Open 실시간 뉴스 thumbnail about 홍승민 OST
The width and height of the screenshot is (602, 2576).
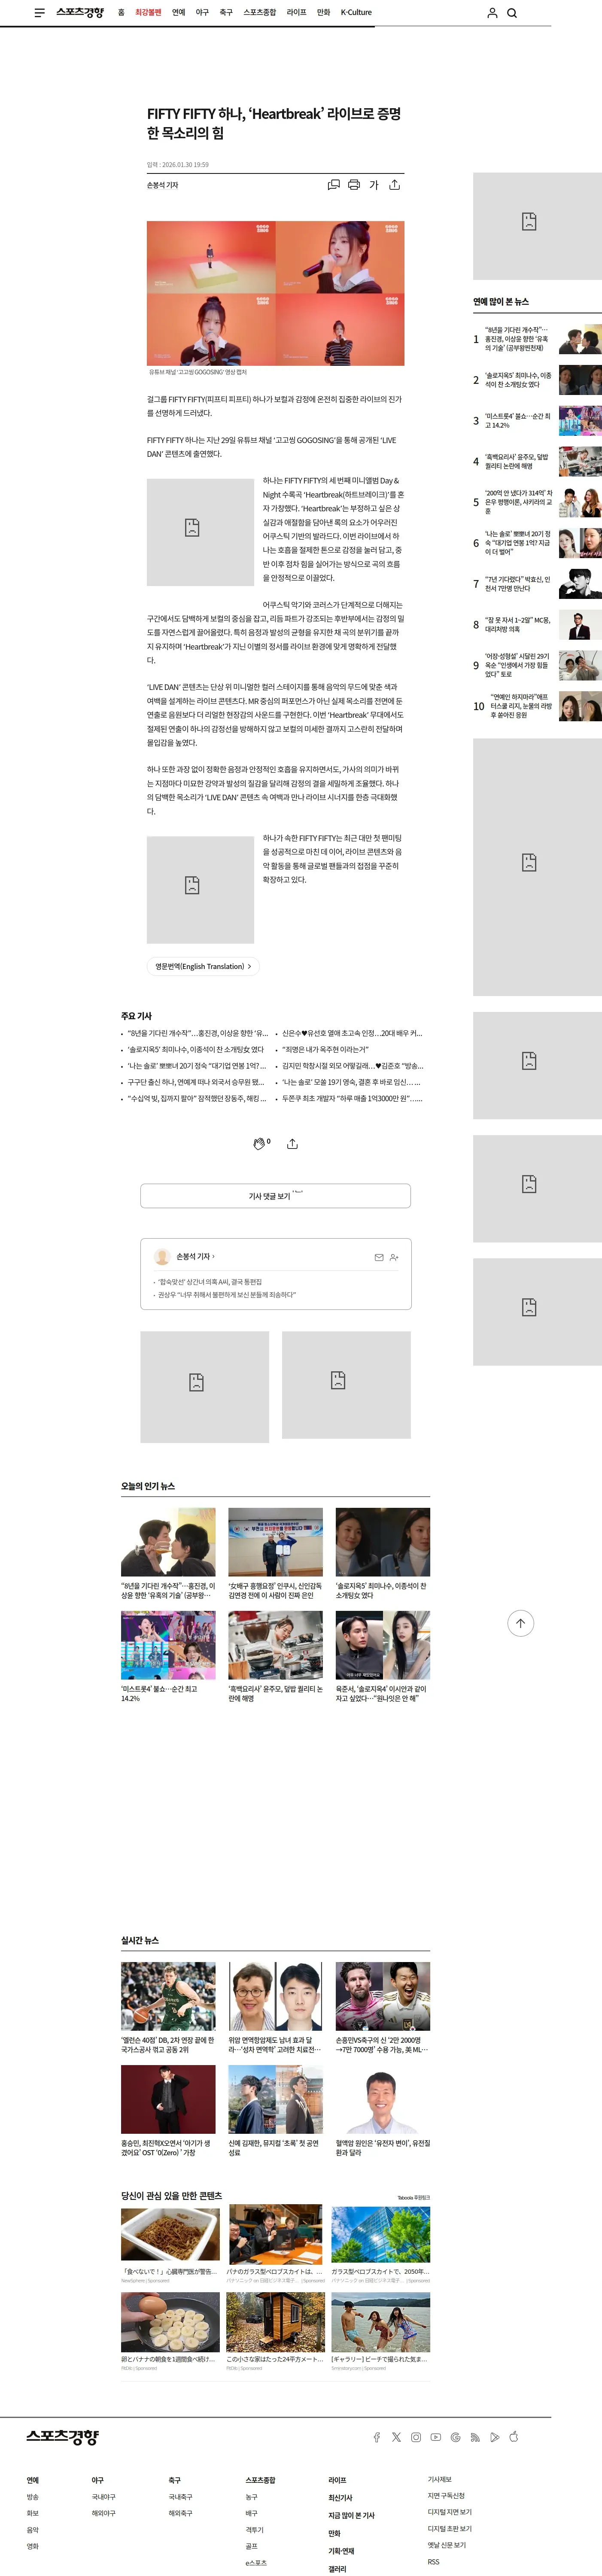168,2099
